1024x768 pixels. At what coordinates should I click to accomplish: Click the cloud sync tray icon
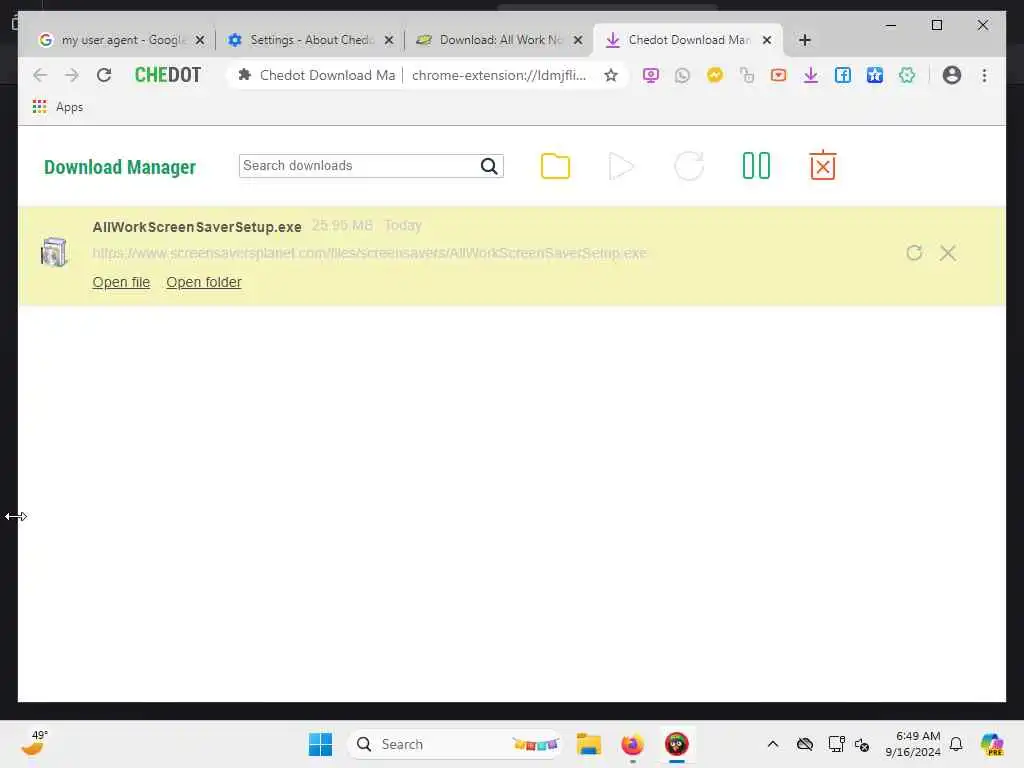click(x=805, y=744)
